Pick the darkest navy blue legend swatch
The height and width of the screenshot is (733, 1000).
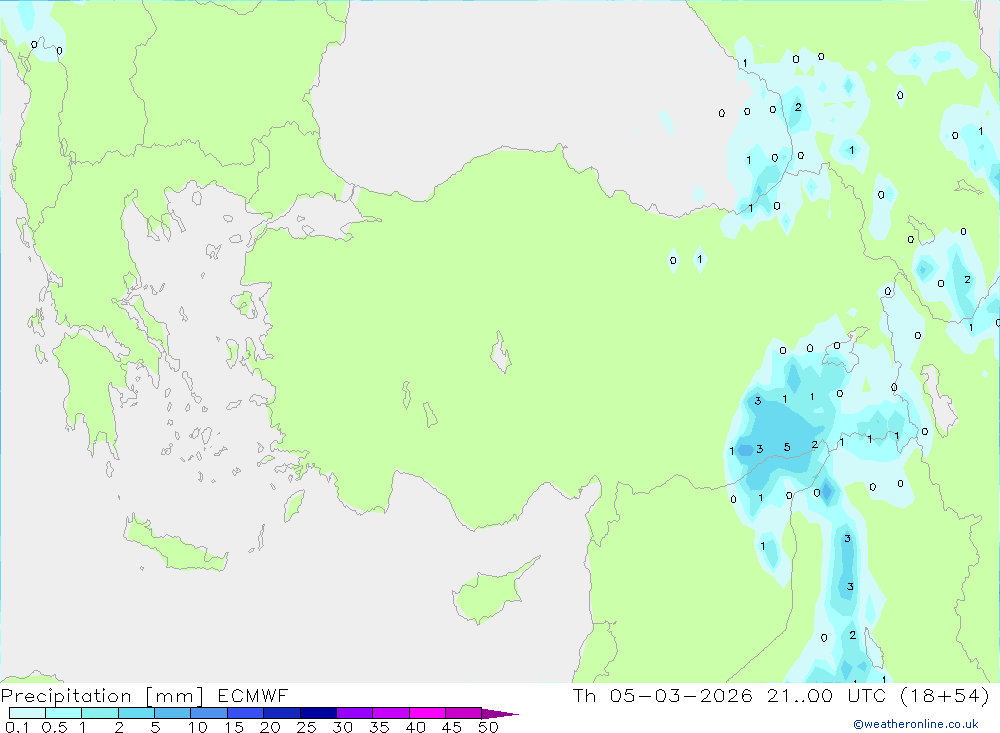(317, 713)
